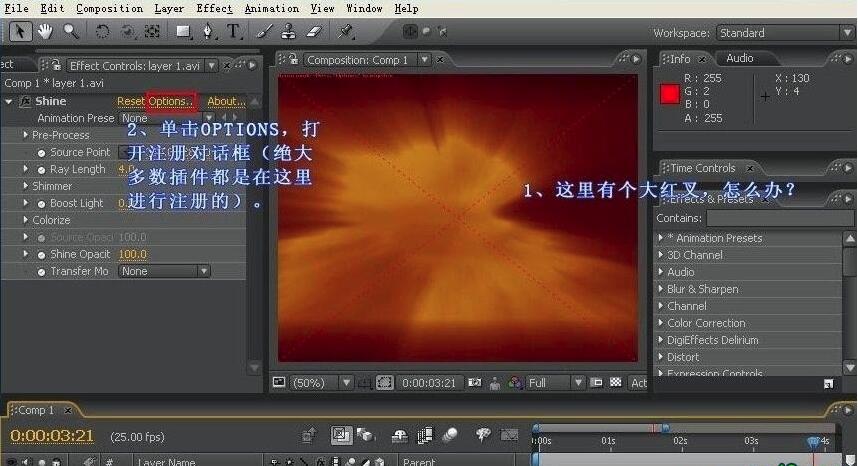Image resolution: width=858 pixels, height=466 pixels.
Task: Select the Orbit Camera tool
Action: click(x=127, y=31)
